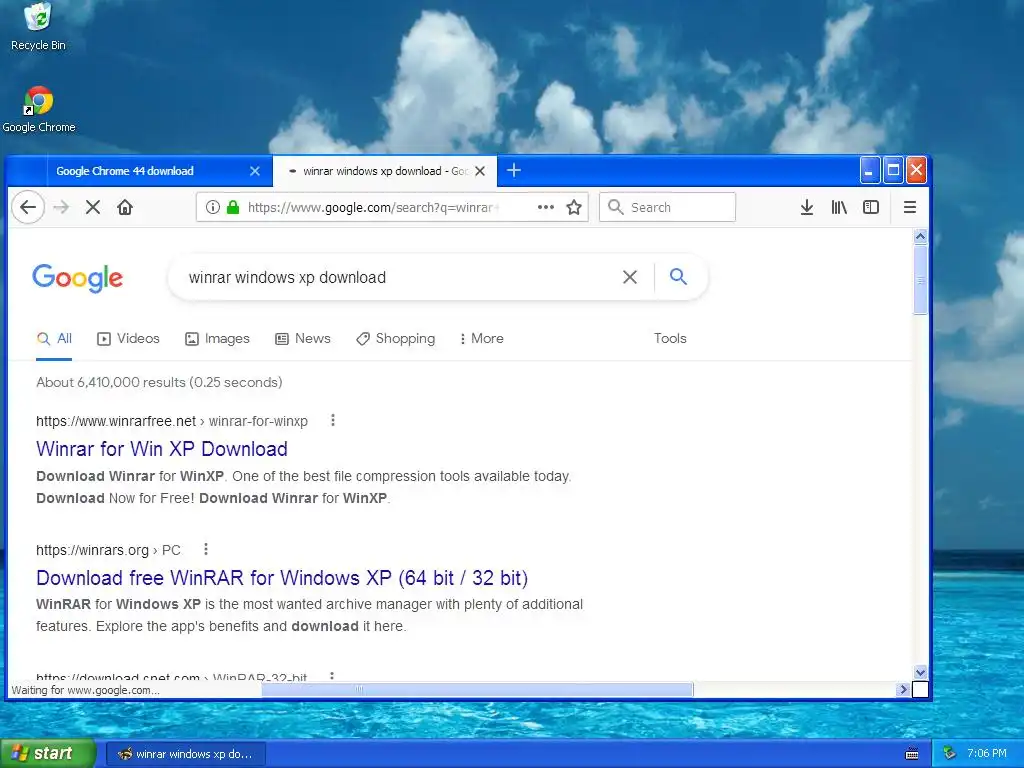The width and height of the screenshot is (1024, 768).
Task: Click the vertical scrollbar up arrow
Action: pyautogui.click(x=920, y=236)
